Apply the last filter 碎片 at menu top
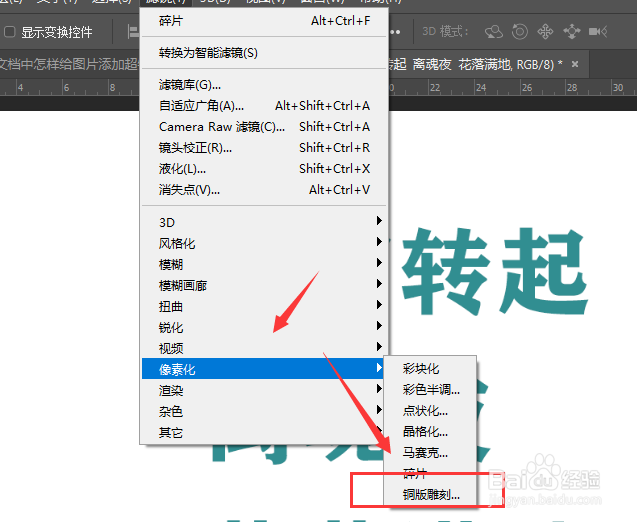 (264, 21)
